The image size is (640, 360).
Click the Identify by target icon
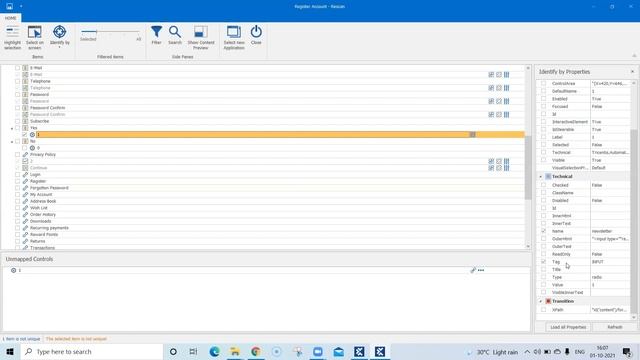click(x=60, y=32)
